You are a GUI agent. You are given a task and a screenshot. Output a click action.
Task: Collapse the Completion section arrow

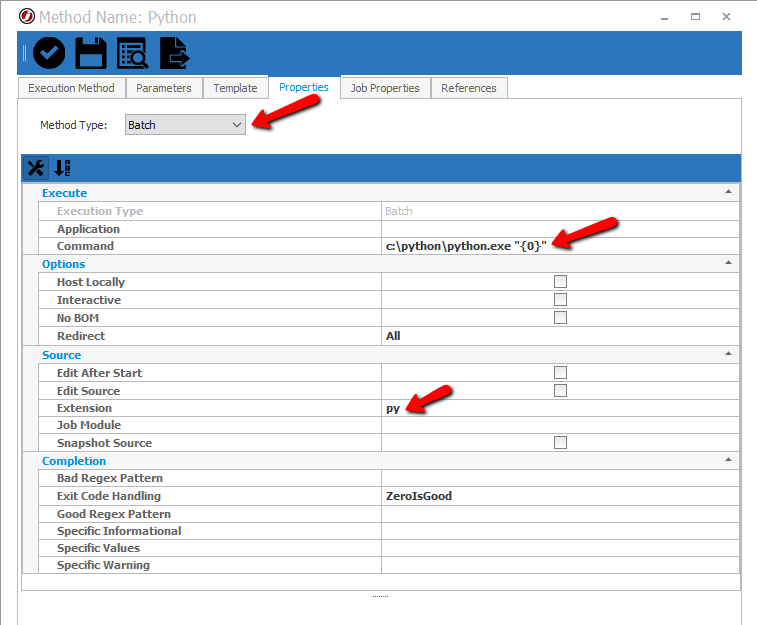click(x=728, y=460)
